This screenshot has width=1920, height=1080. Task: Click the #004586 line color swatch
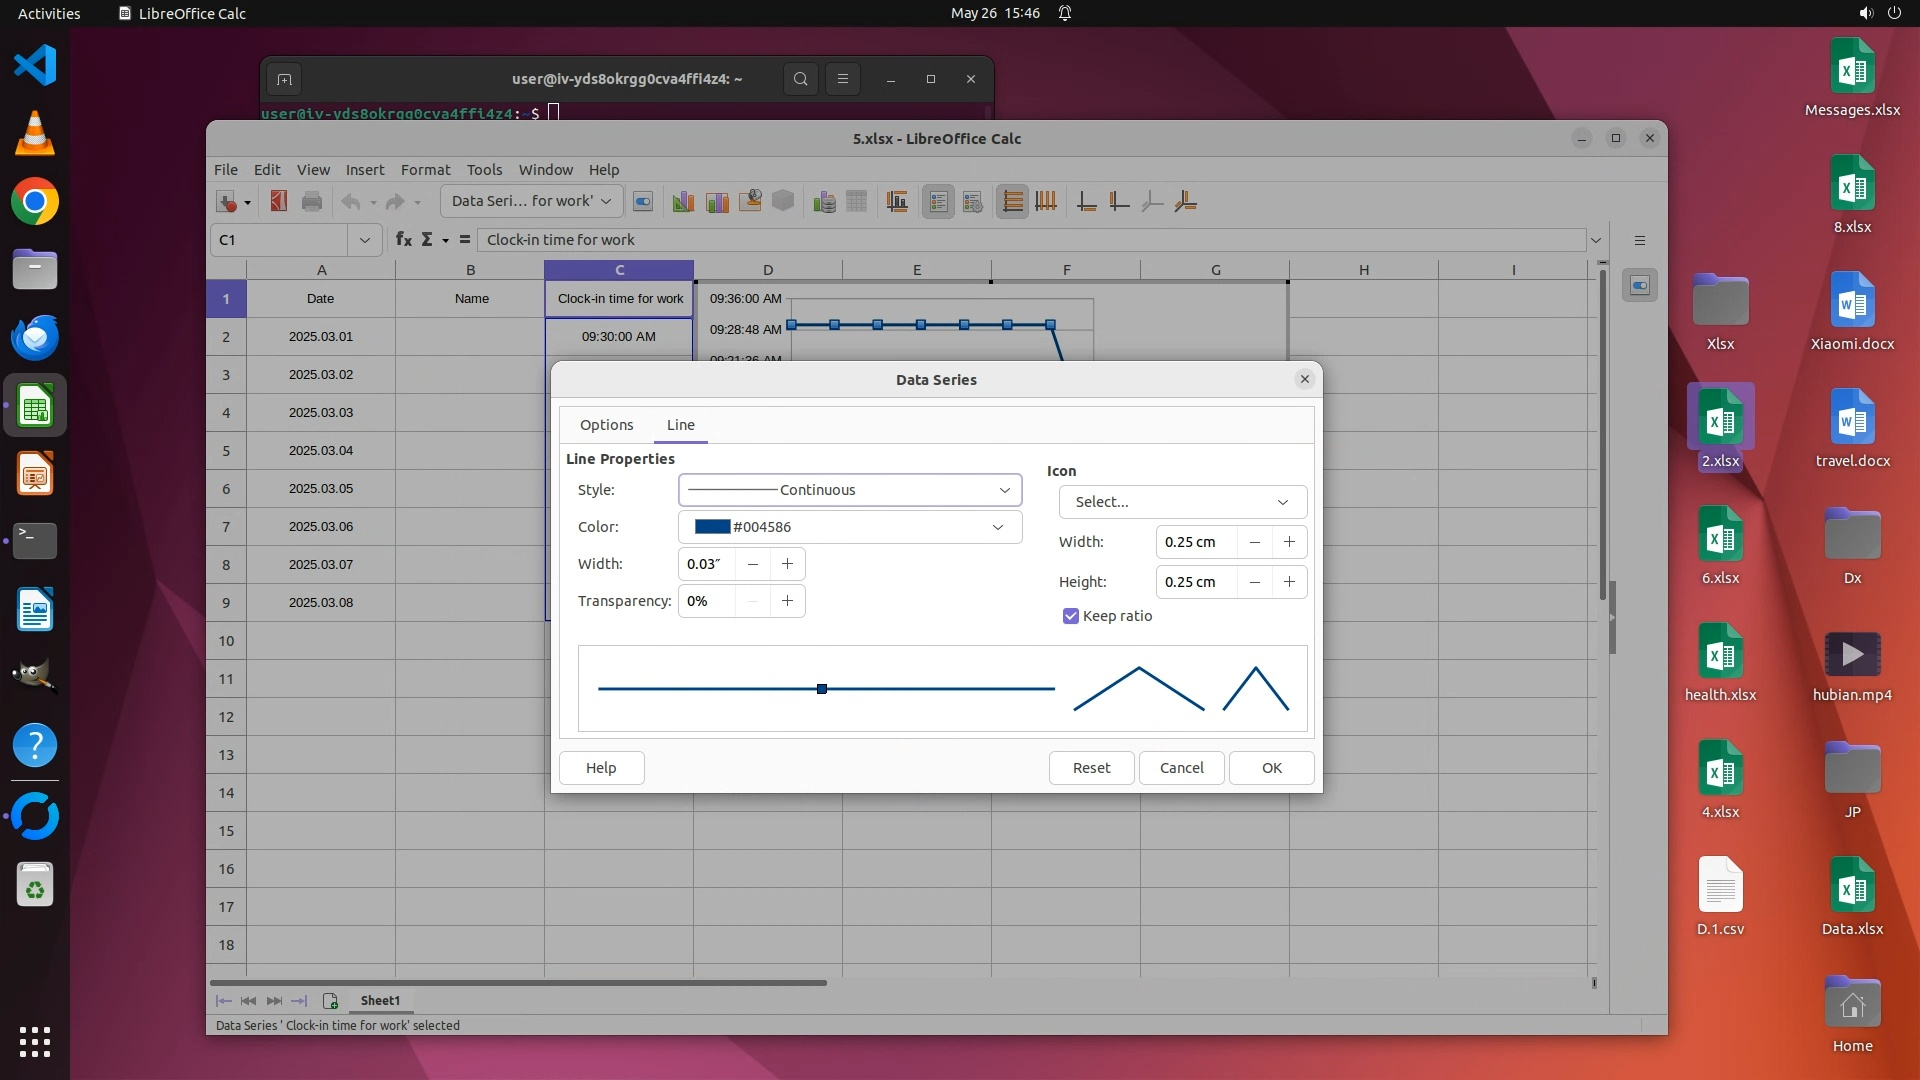(x=713, y=527)
